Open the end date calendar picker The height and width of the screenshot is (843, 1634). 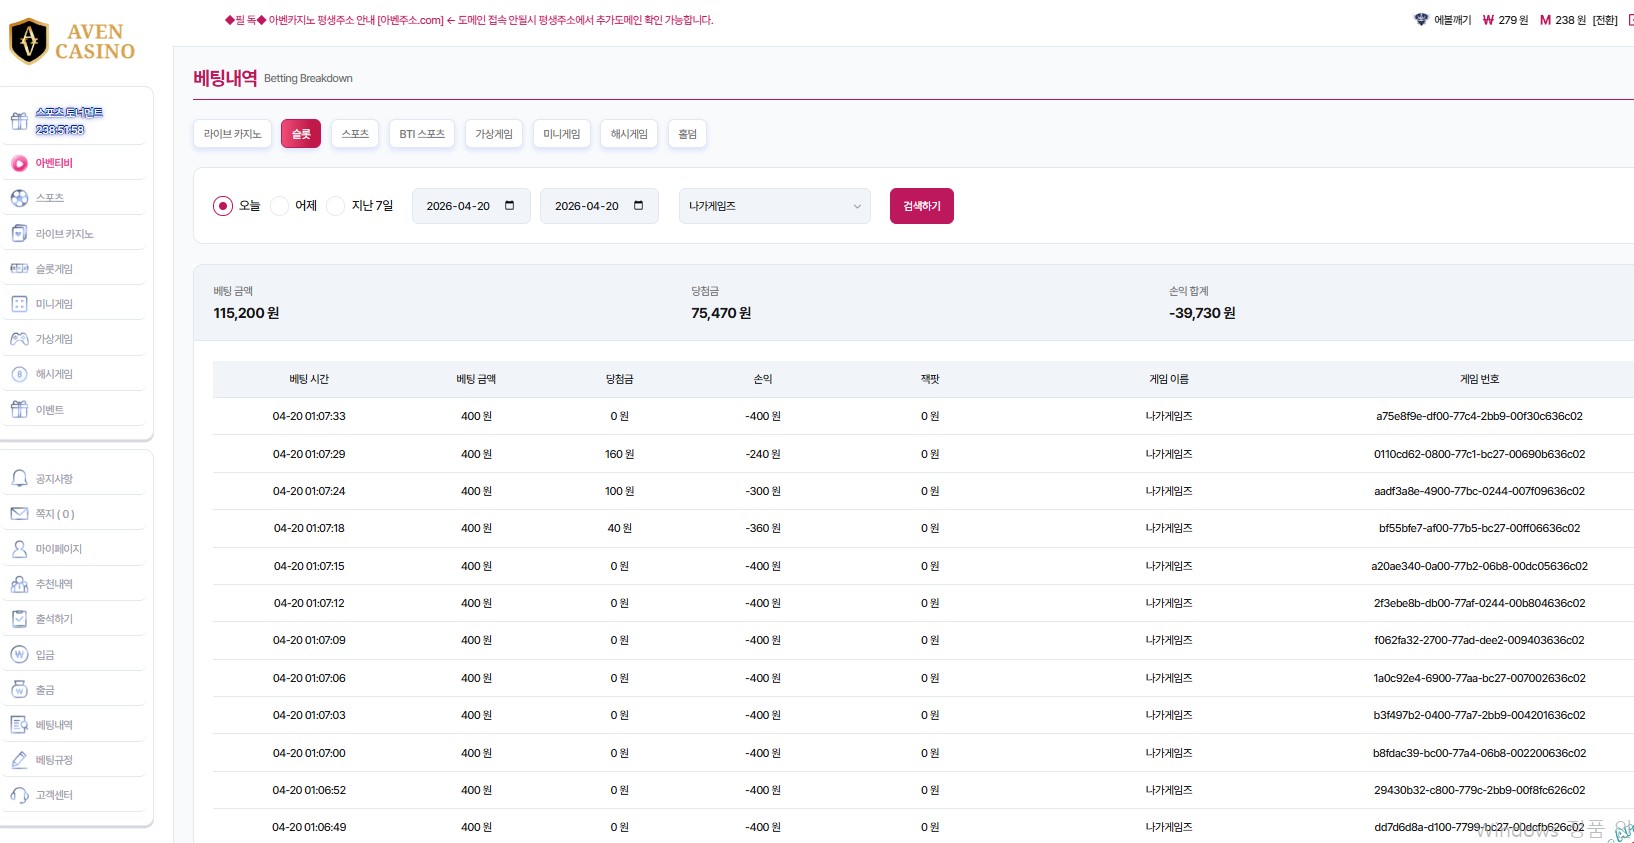tap(638, 206)
